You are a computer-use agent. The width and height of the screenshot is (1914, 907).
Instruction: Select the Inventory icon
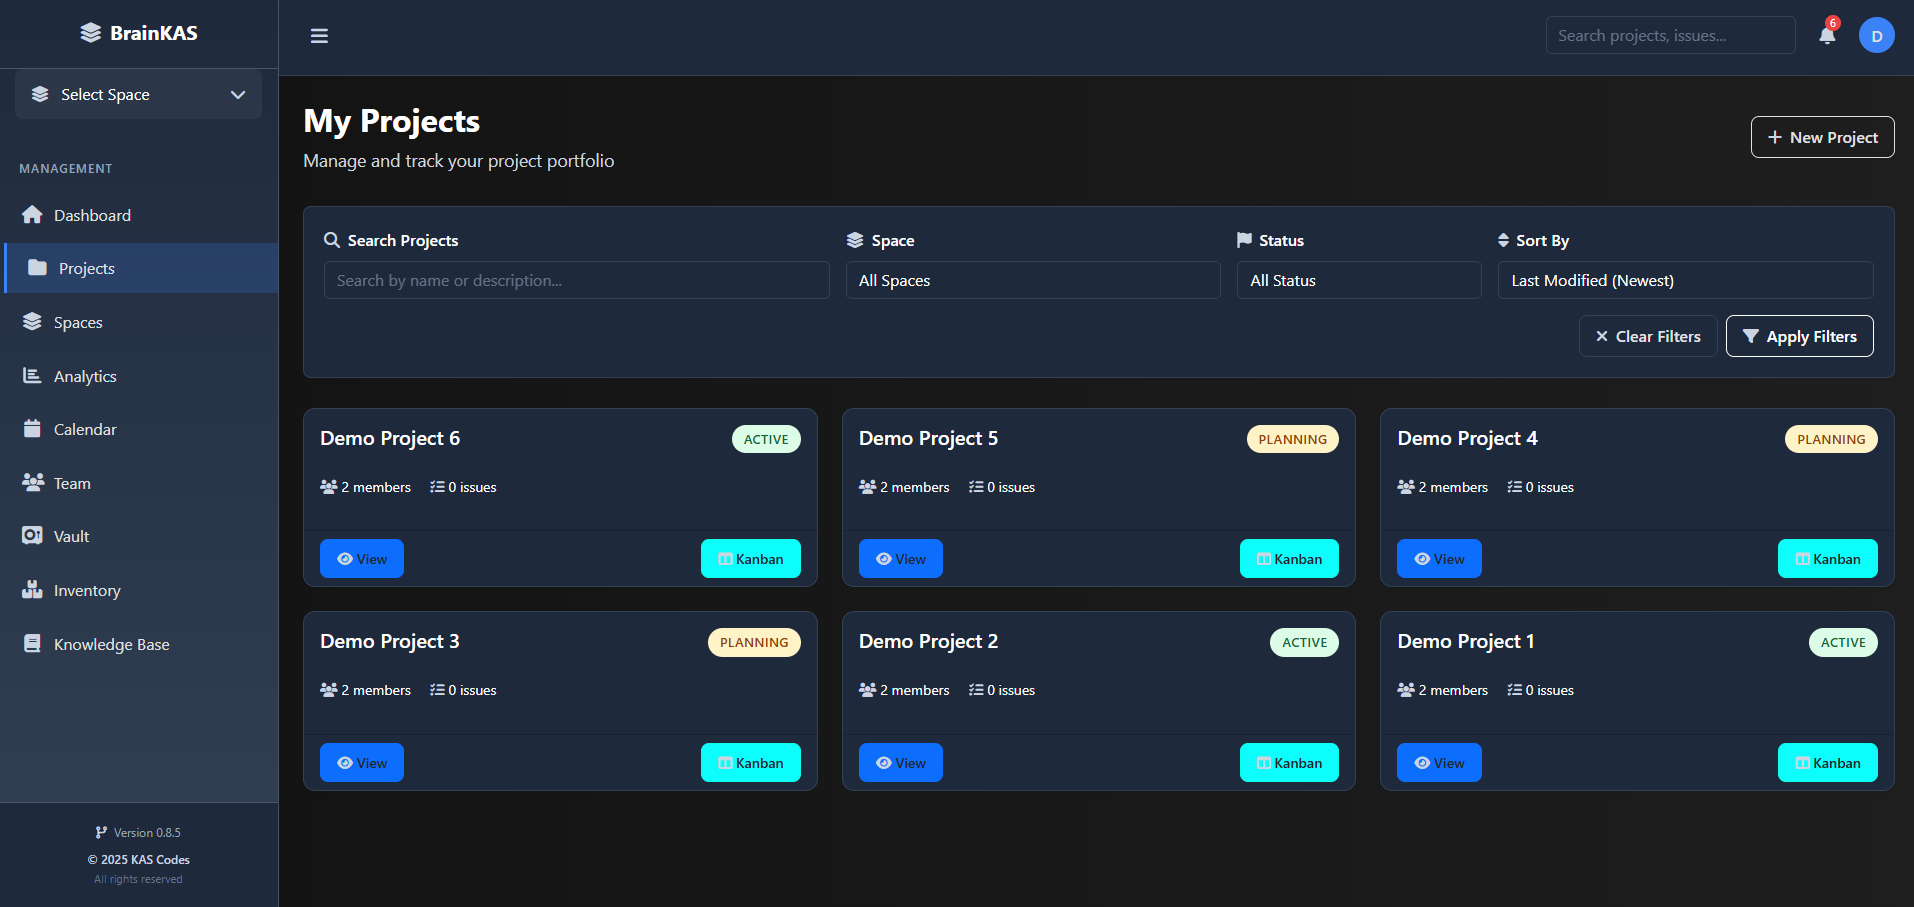tap(31, 589)
